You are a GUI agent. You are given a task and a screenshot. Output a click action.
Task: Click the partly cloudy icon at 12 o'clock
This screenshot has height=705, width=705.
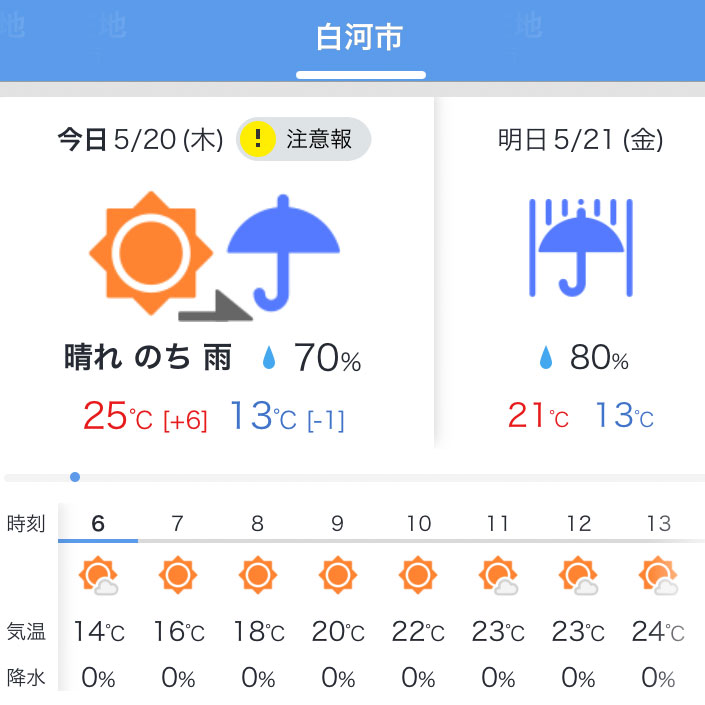click(579, 576)
